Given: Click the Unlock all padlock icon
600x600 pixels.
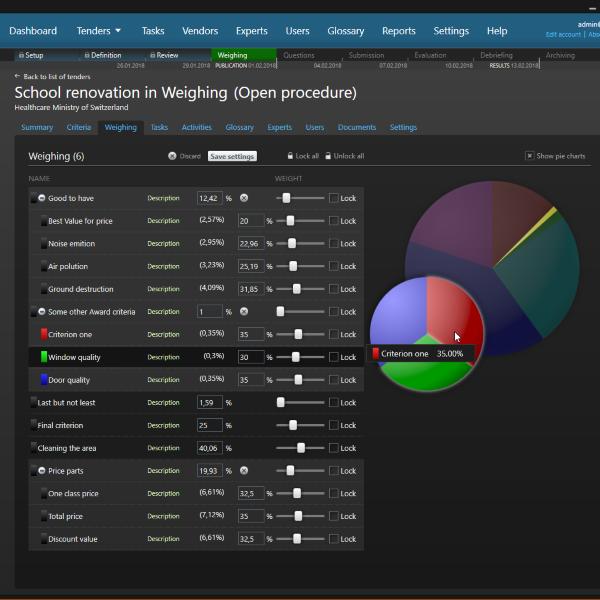Looking at the screenshot, I should click(x=327, y=157).
